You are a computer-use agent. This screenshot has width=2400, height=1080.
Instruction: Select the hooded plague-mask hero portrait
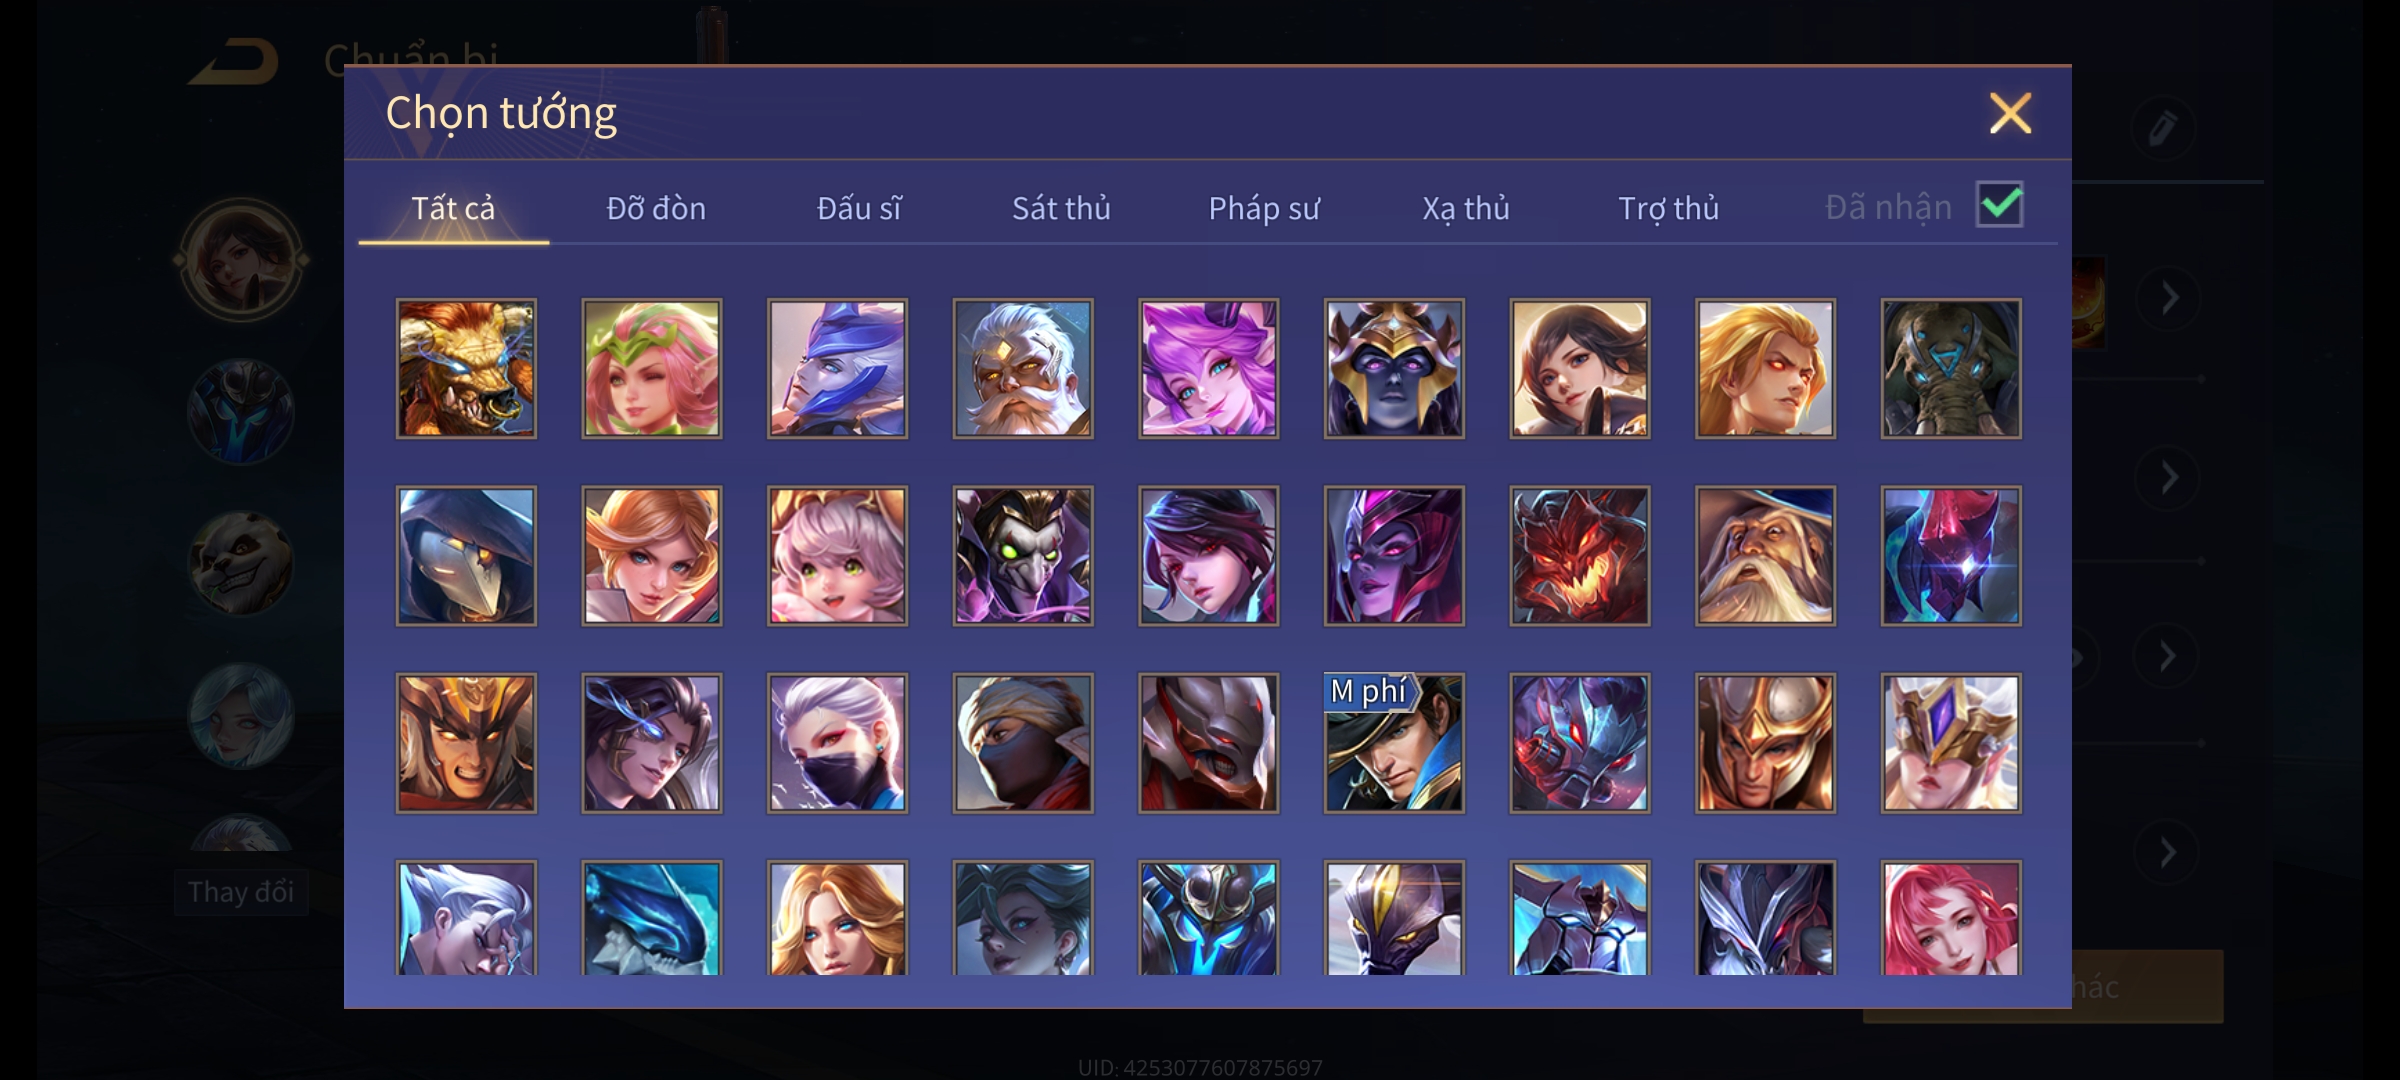[x=466, y=556]
